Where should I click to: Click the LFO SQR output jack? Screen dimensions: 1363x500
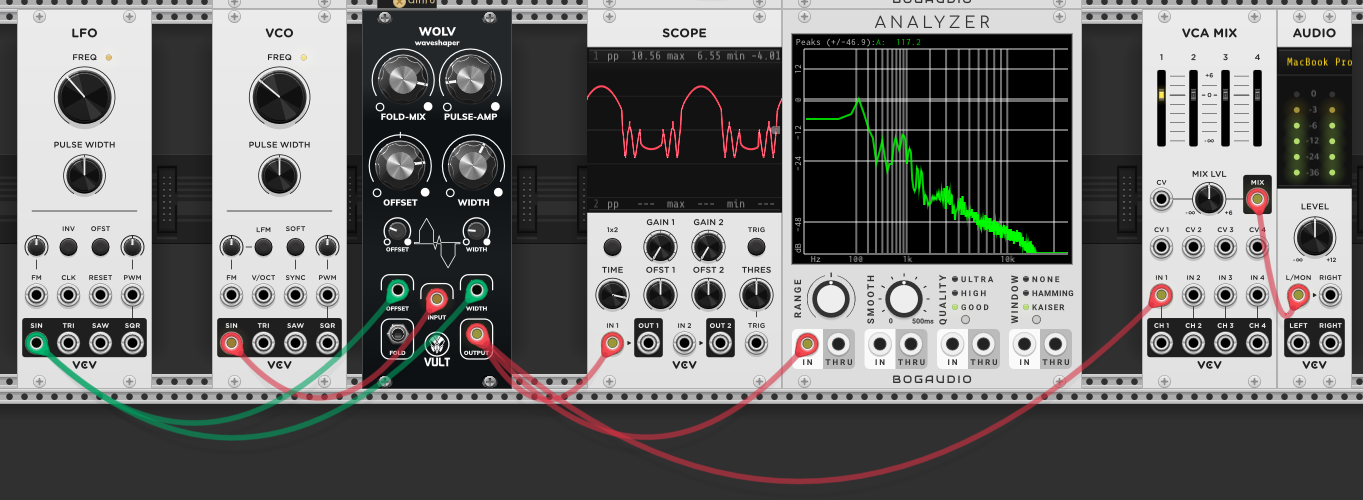tap(132, 343)
